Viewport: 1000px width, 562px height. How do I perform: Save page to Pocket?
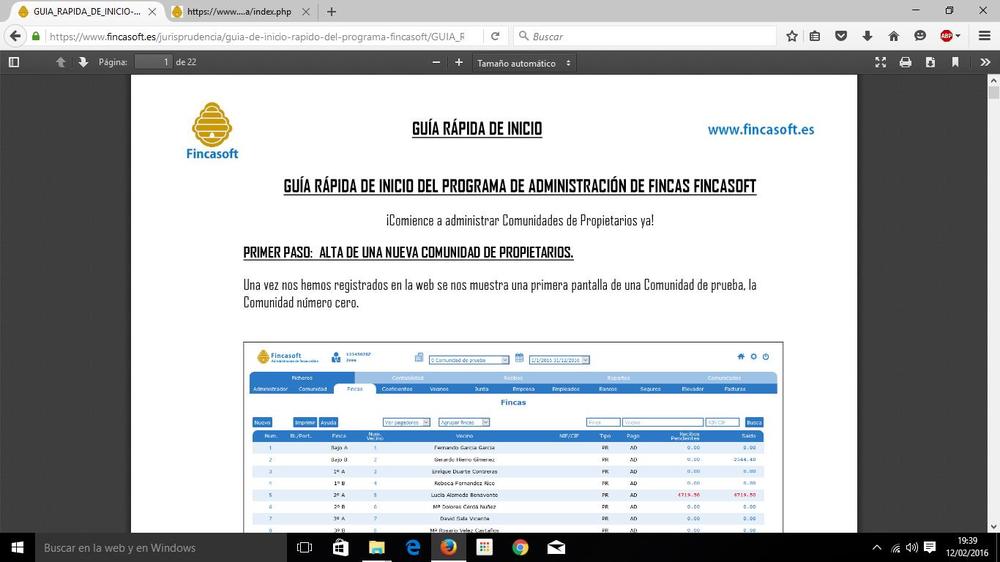coord(841,36)
